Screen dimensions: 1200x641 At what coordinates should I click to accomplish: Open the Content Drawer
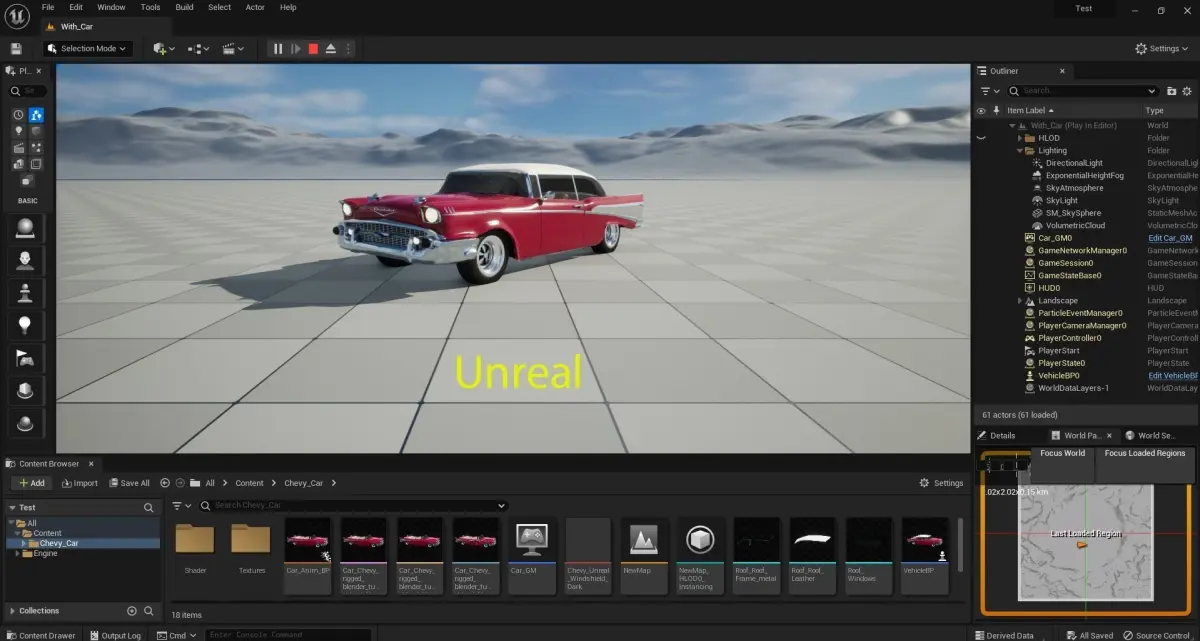click(x=41, y=635)
